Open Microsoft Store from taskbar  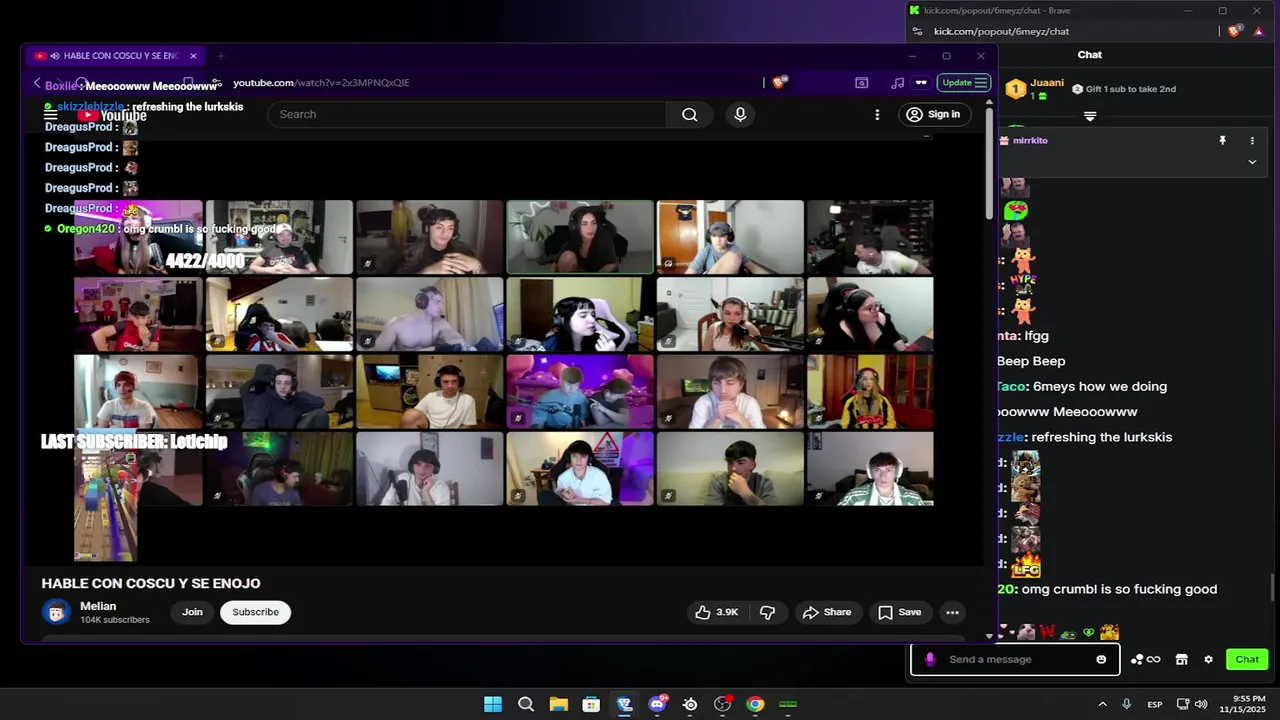(591, 704)
